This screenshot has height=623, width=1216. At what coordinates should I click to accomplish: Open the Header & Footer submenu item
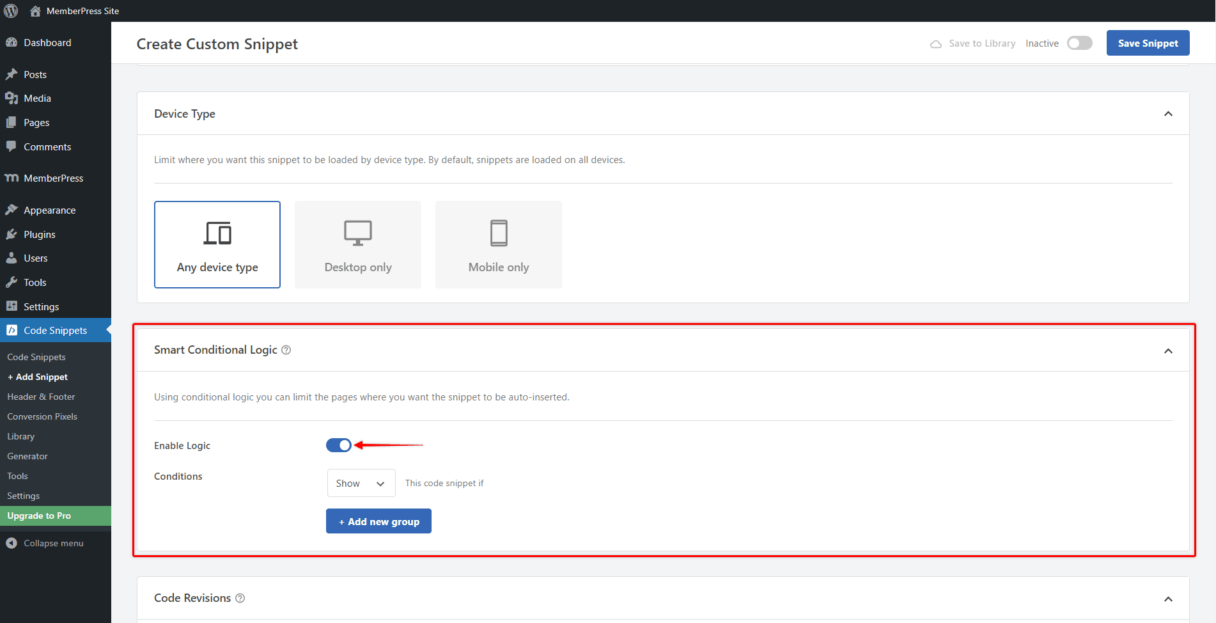(x=42, y=397)
